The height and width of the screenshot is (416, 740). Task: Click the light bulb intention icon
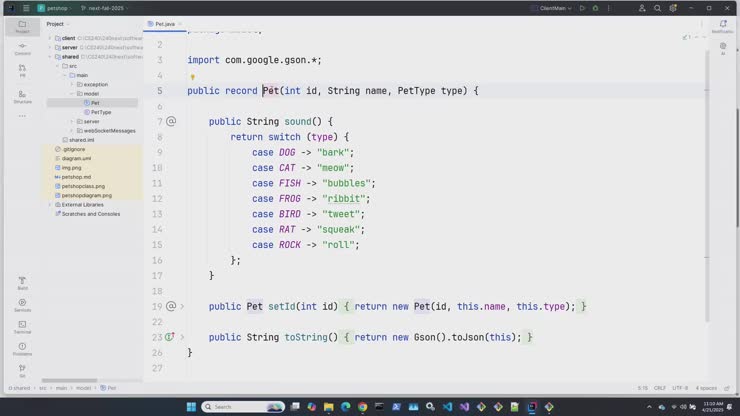193,77
